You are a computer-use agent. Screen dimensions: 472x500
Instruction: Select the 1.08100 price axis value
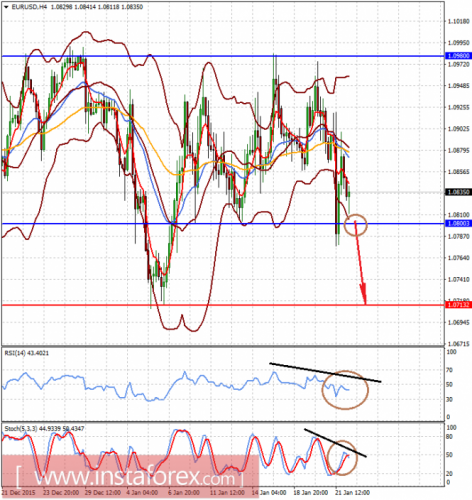click(x=459, y=215)
